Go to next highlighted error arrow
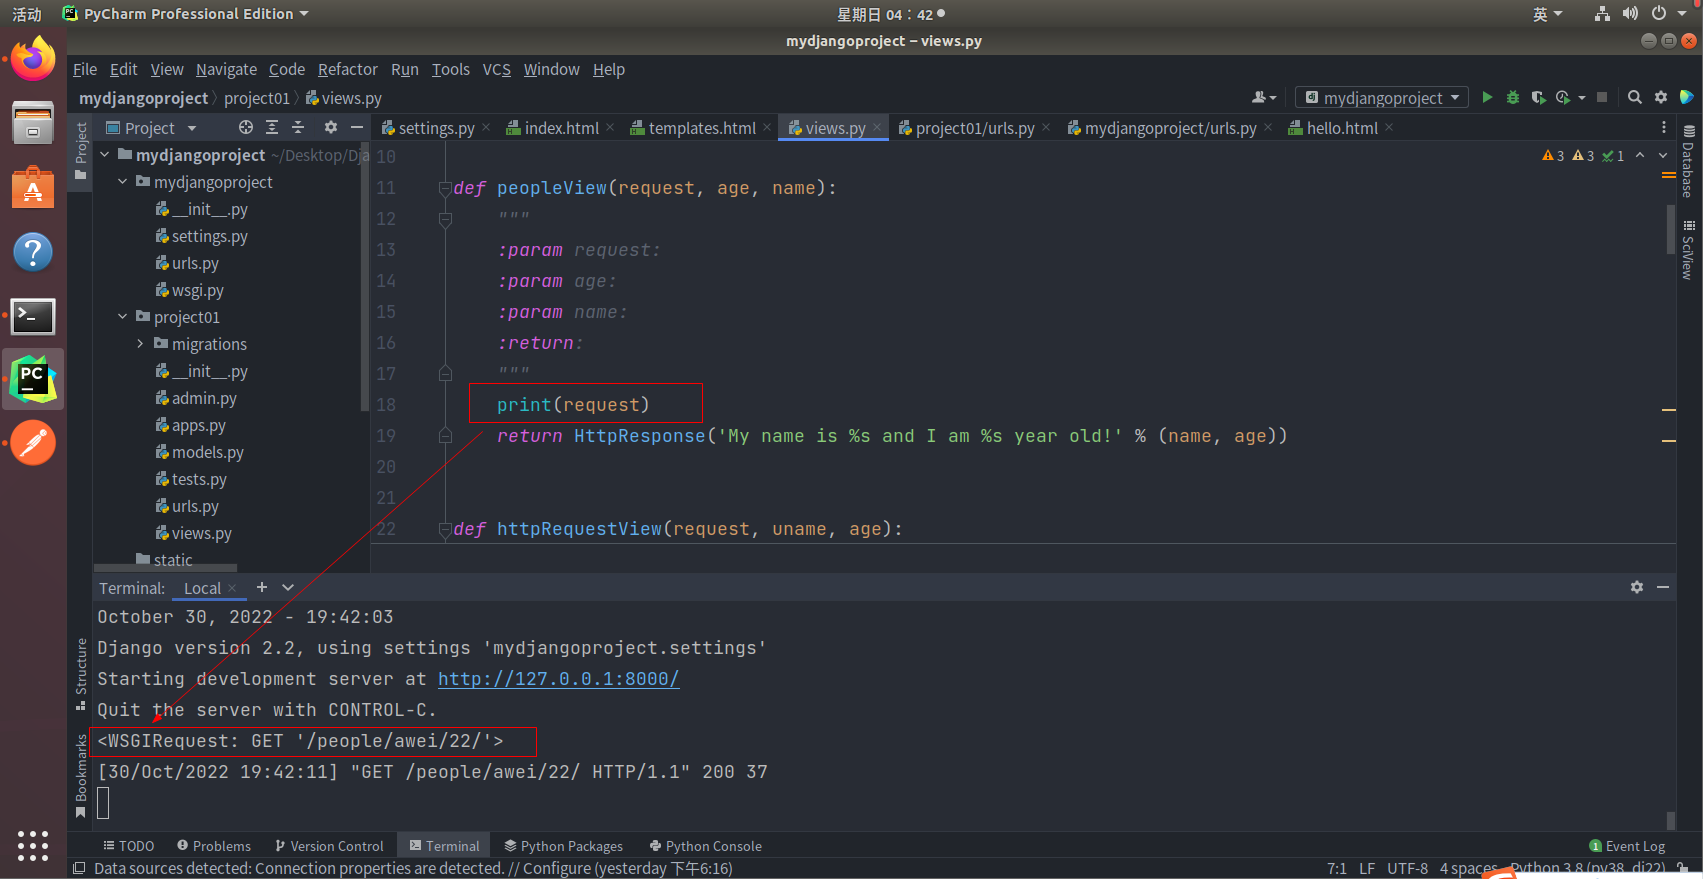 [1663, 155]
